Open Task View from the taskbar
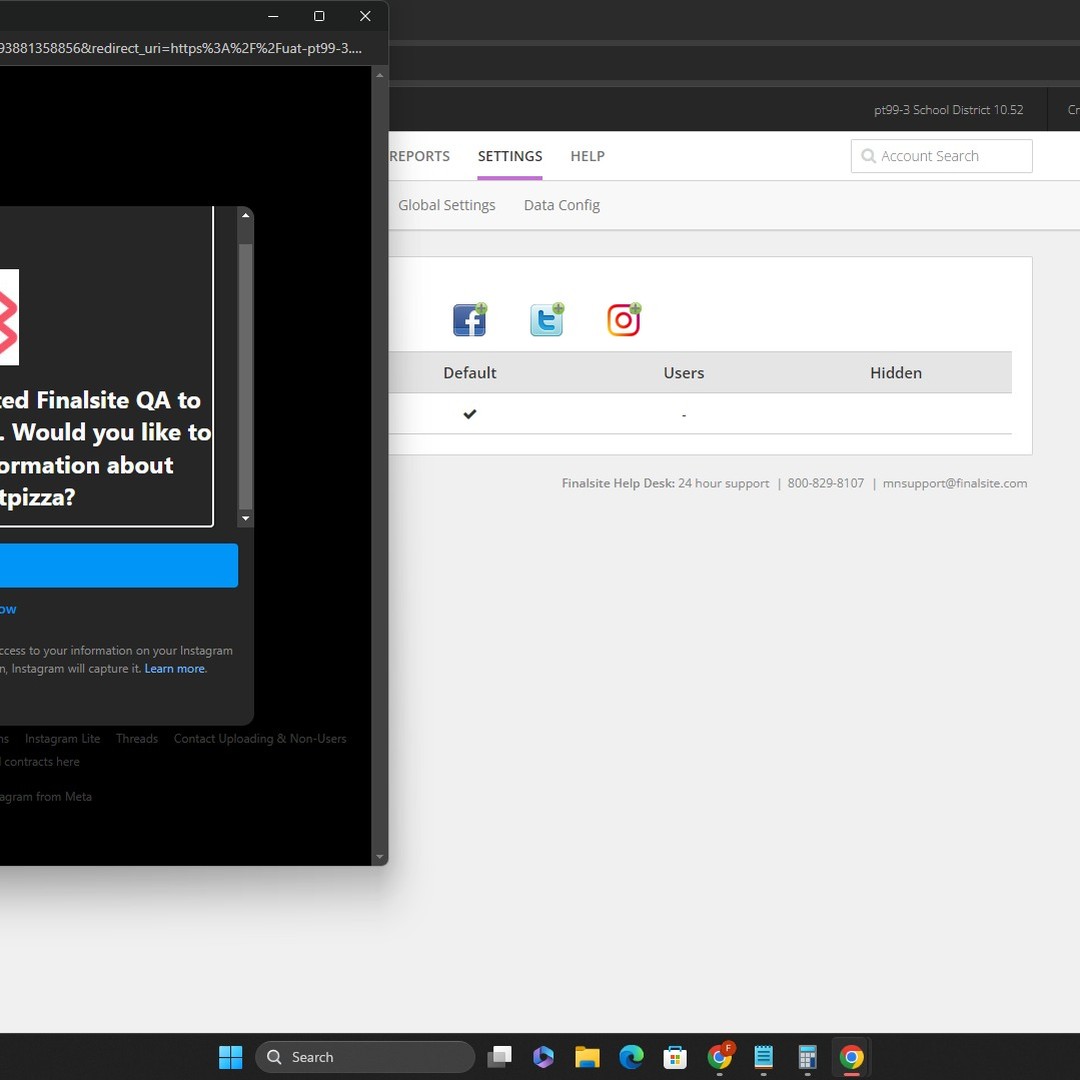The width and height of the screenshot is (1080, 1080). (x=499, y=1057)
